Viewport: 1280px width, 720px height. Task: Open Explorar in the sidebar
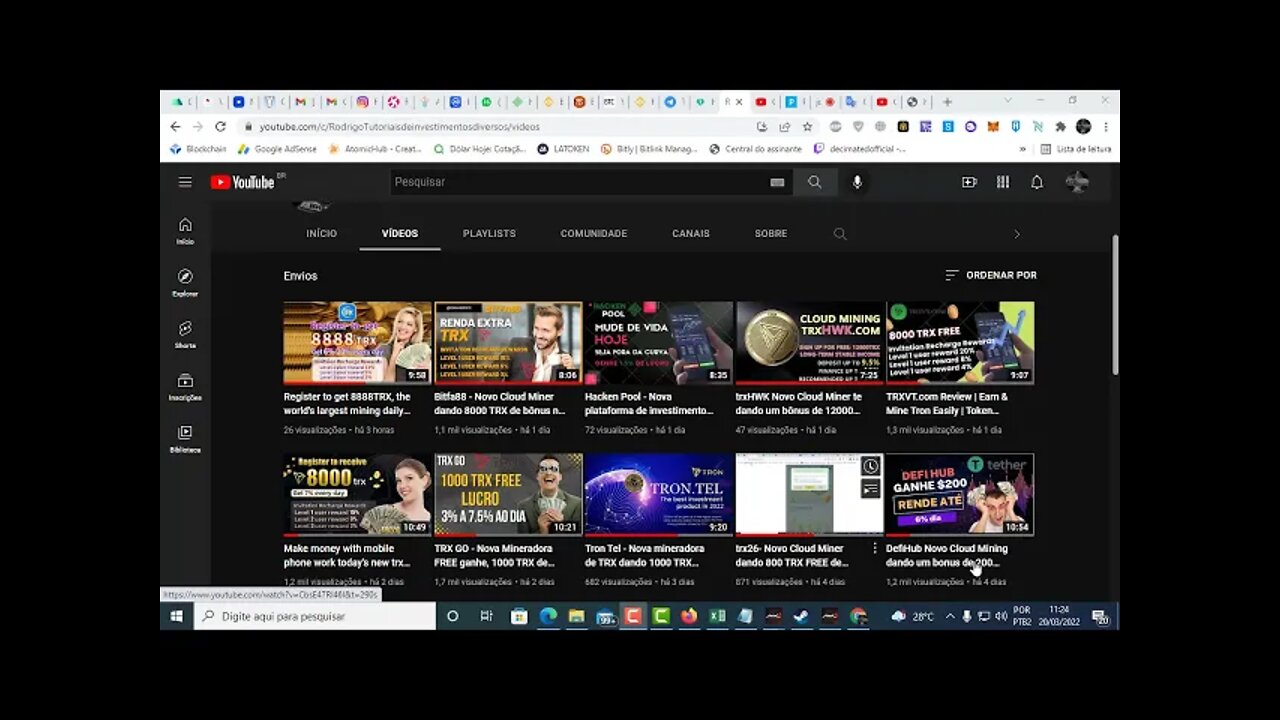[185, 283]
